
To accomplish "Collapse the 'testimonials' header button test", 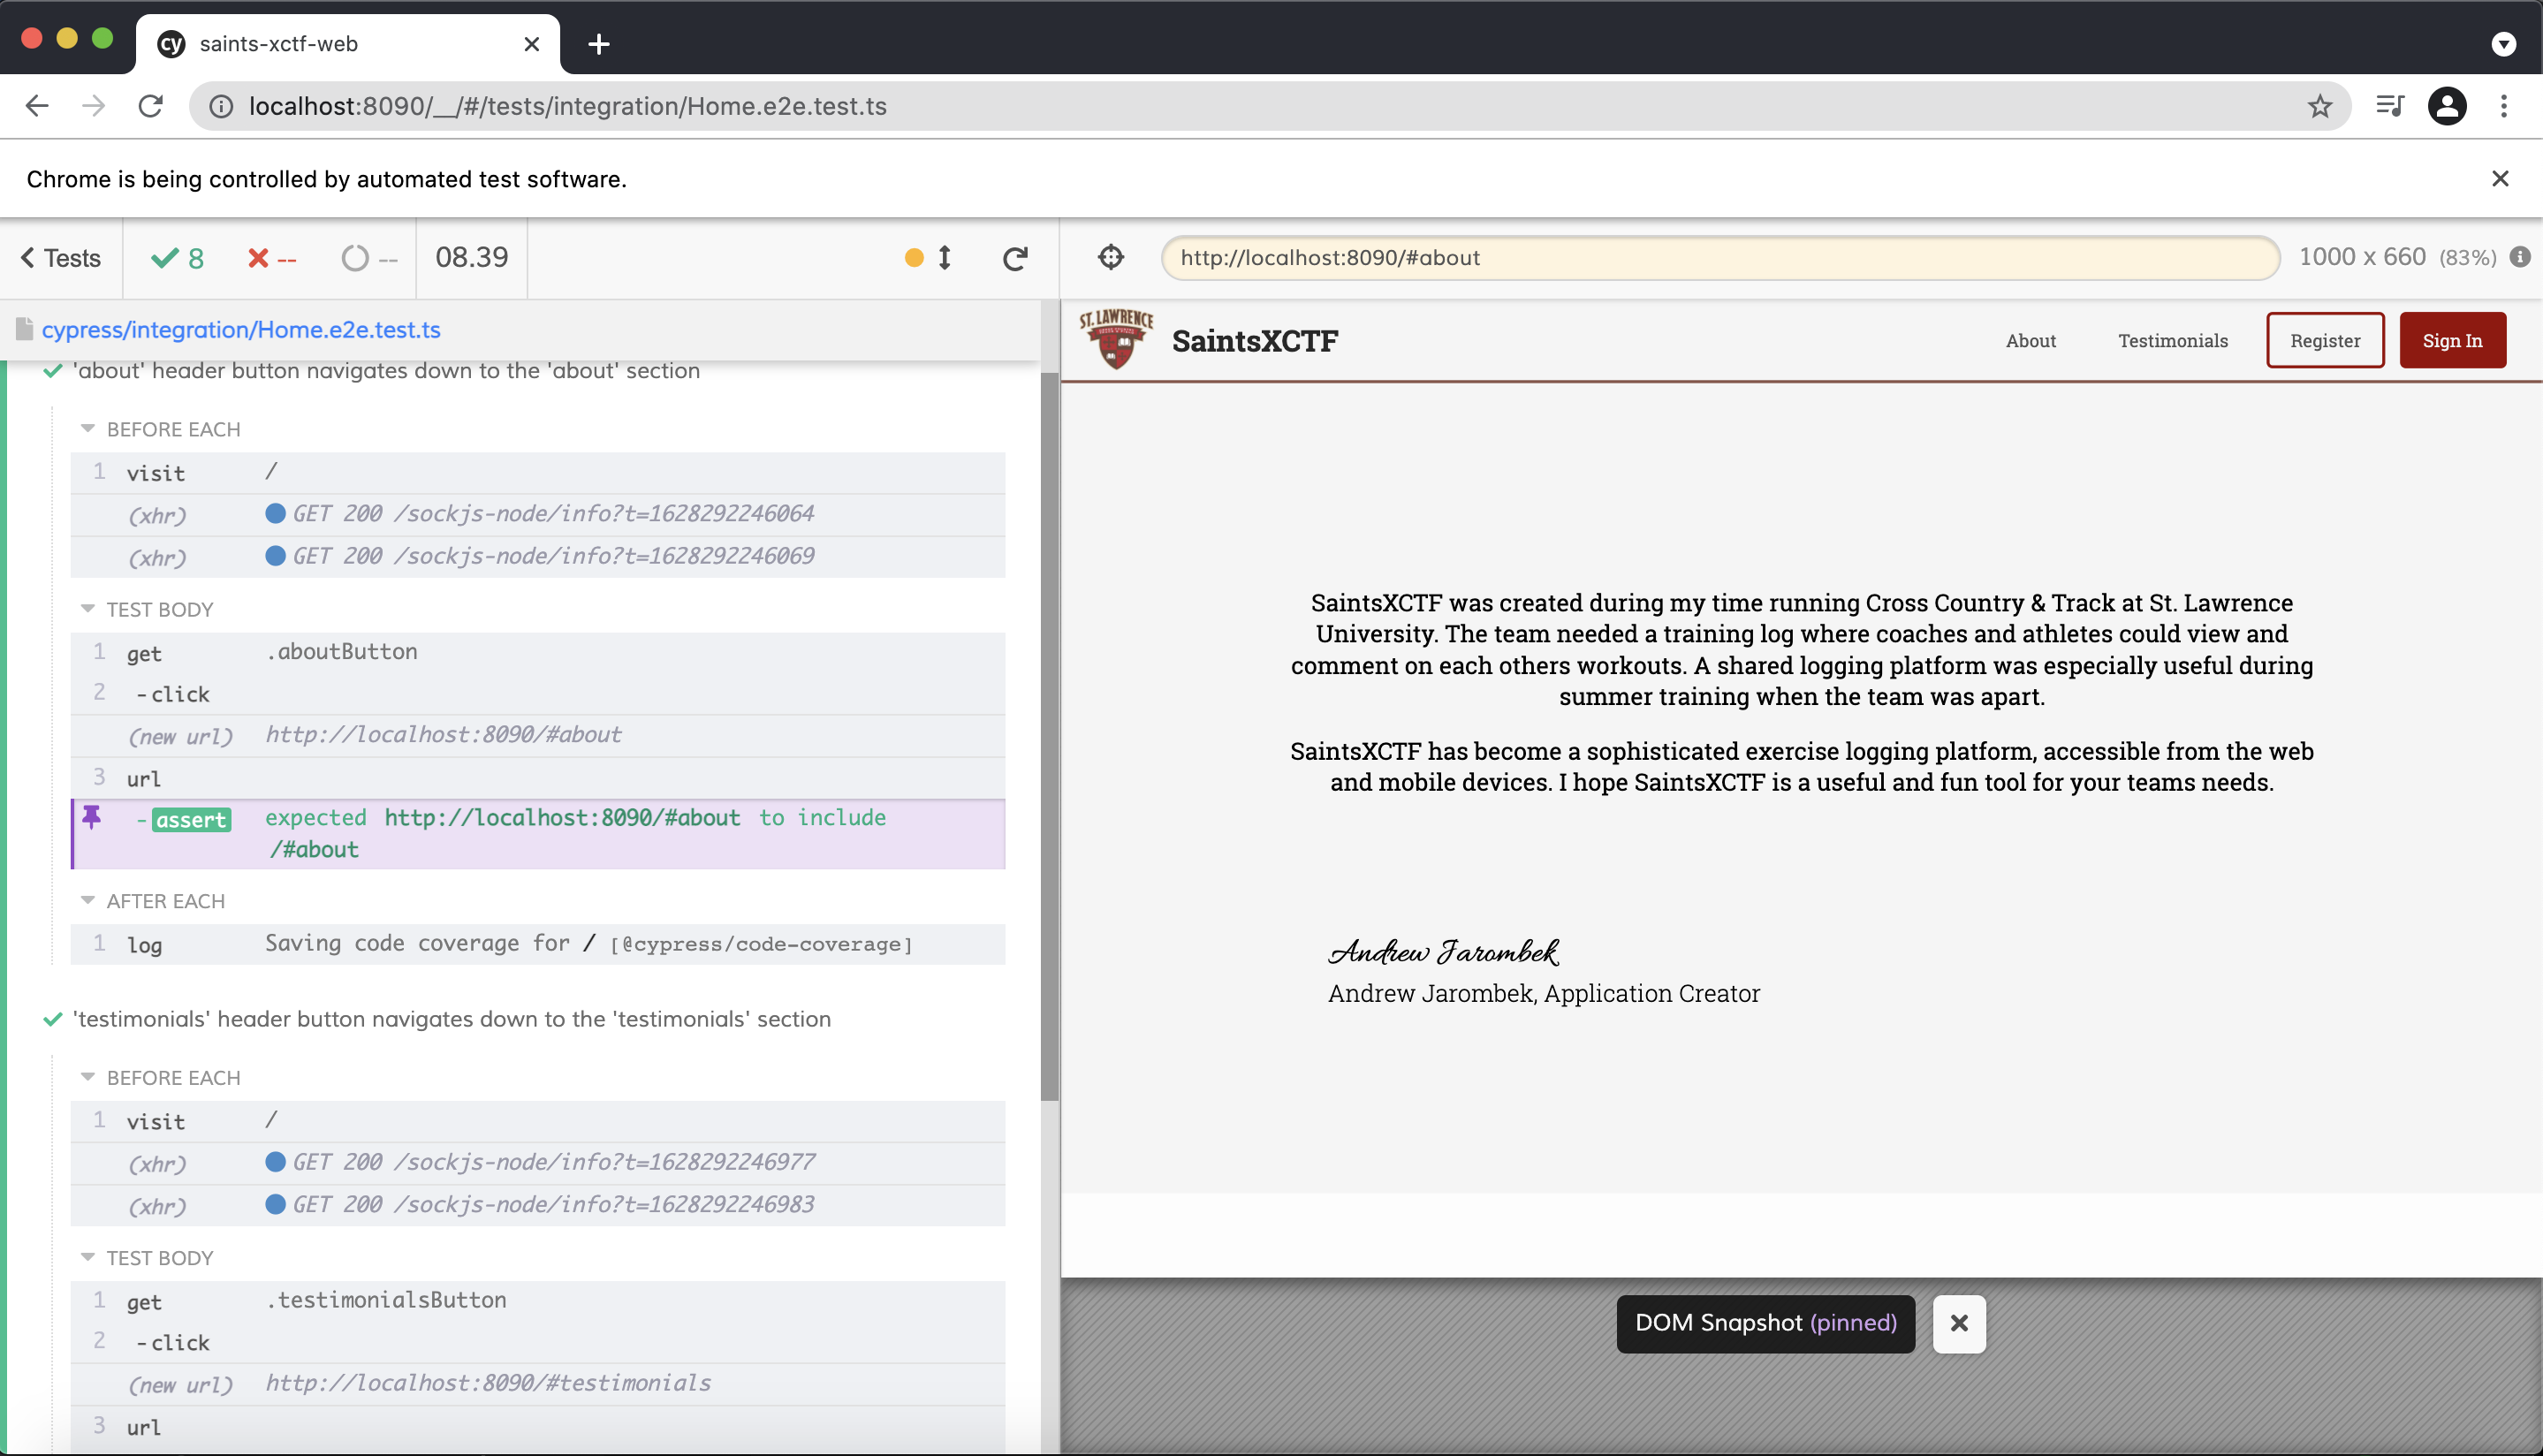I will [x=451, y=1019].
